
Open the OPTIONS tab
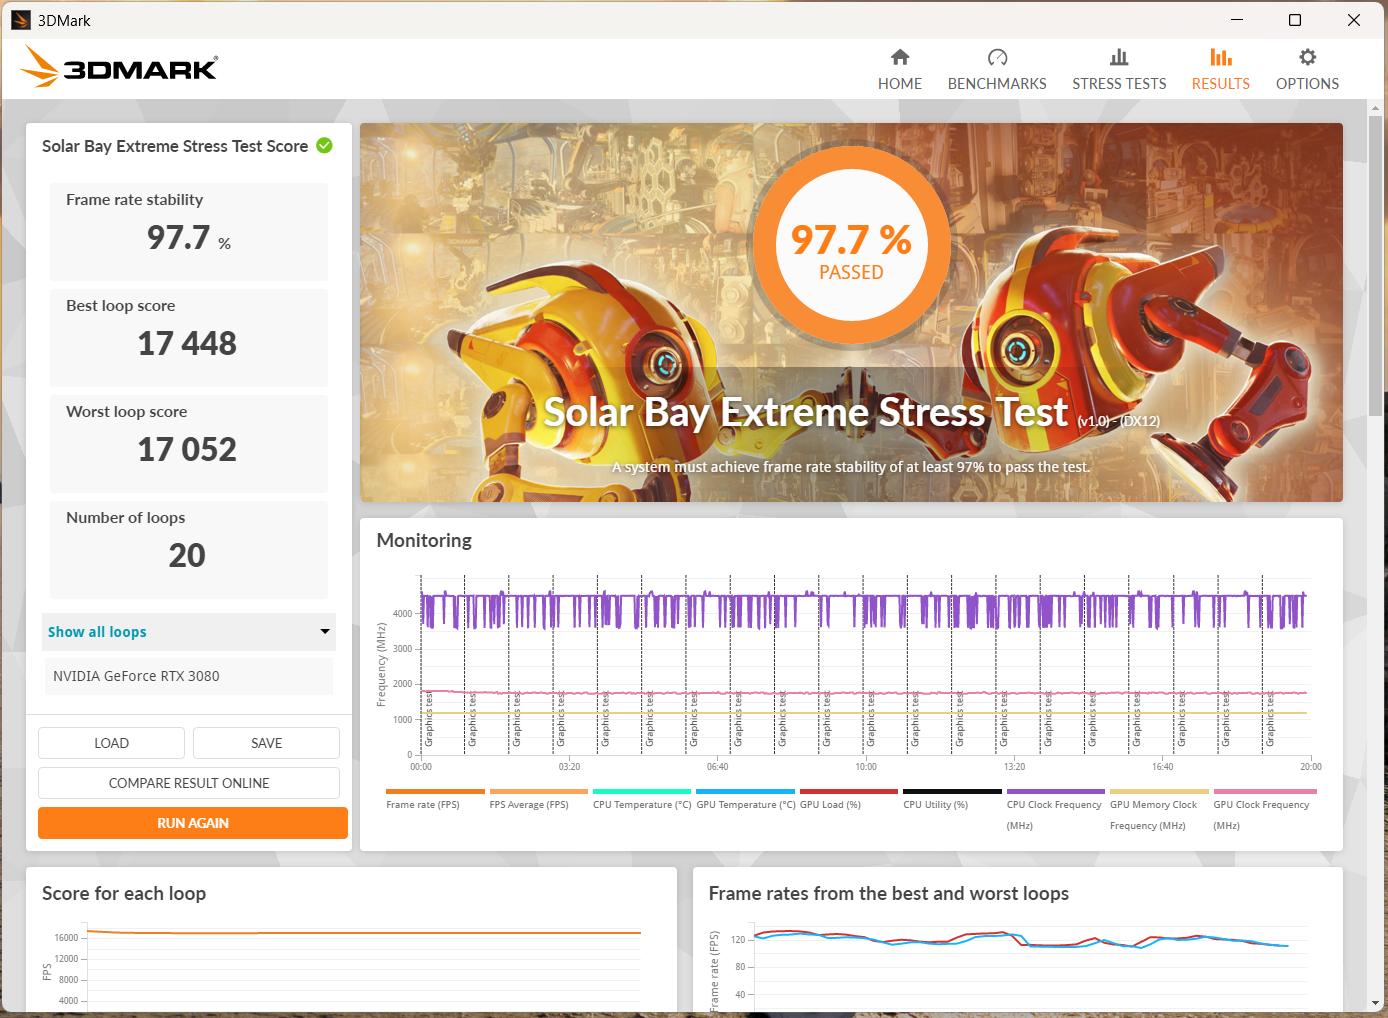click(x=1307, y=70)
